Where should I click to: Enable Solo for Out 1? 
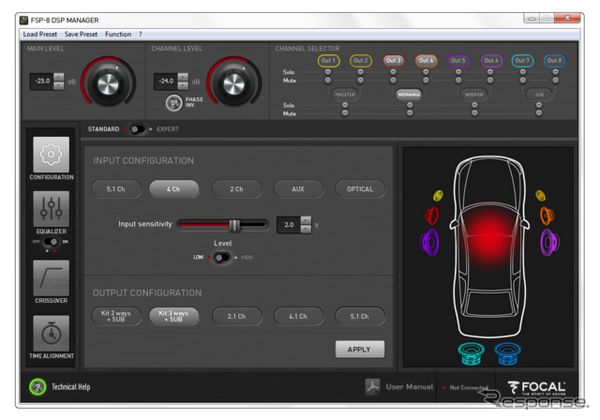pos(328,72)
